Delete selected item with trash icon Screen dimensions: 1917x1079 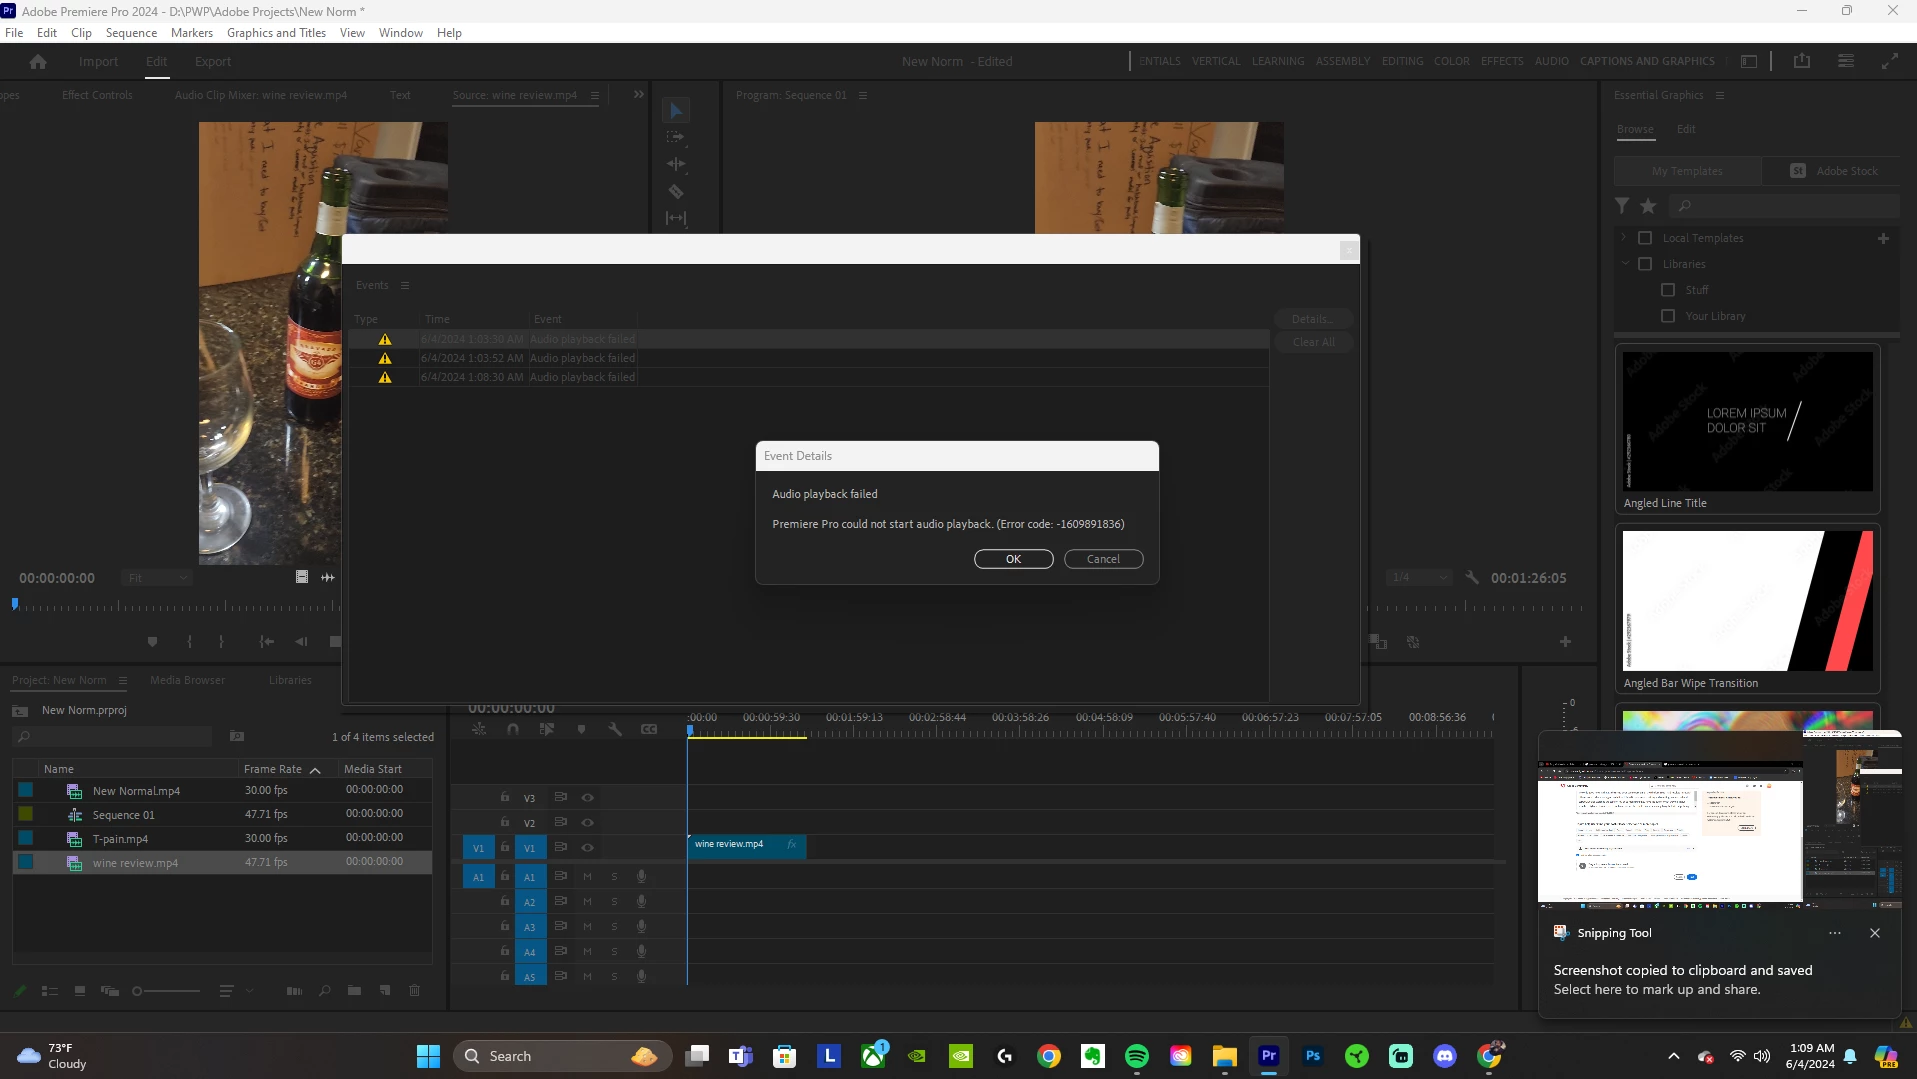coord(415,991)
